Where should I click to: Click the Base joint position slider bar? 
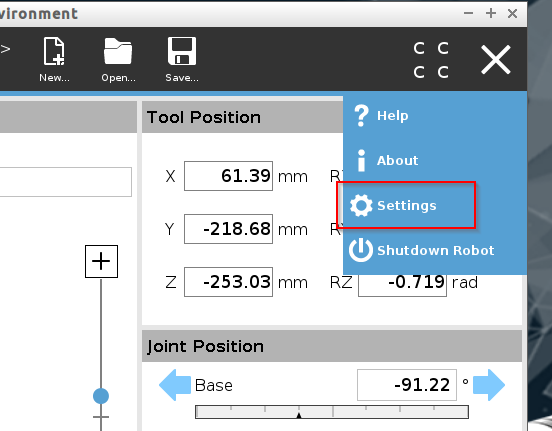point(332,412)
